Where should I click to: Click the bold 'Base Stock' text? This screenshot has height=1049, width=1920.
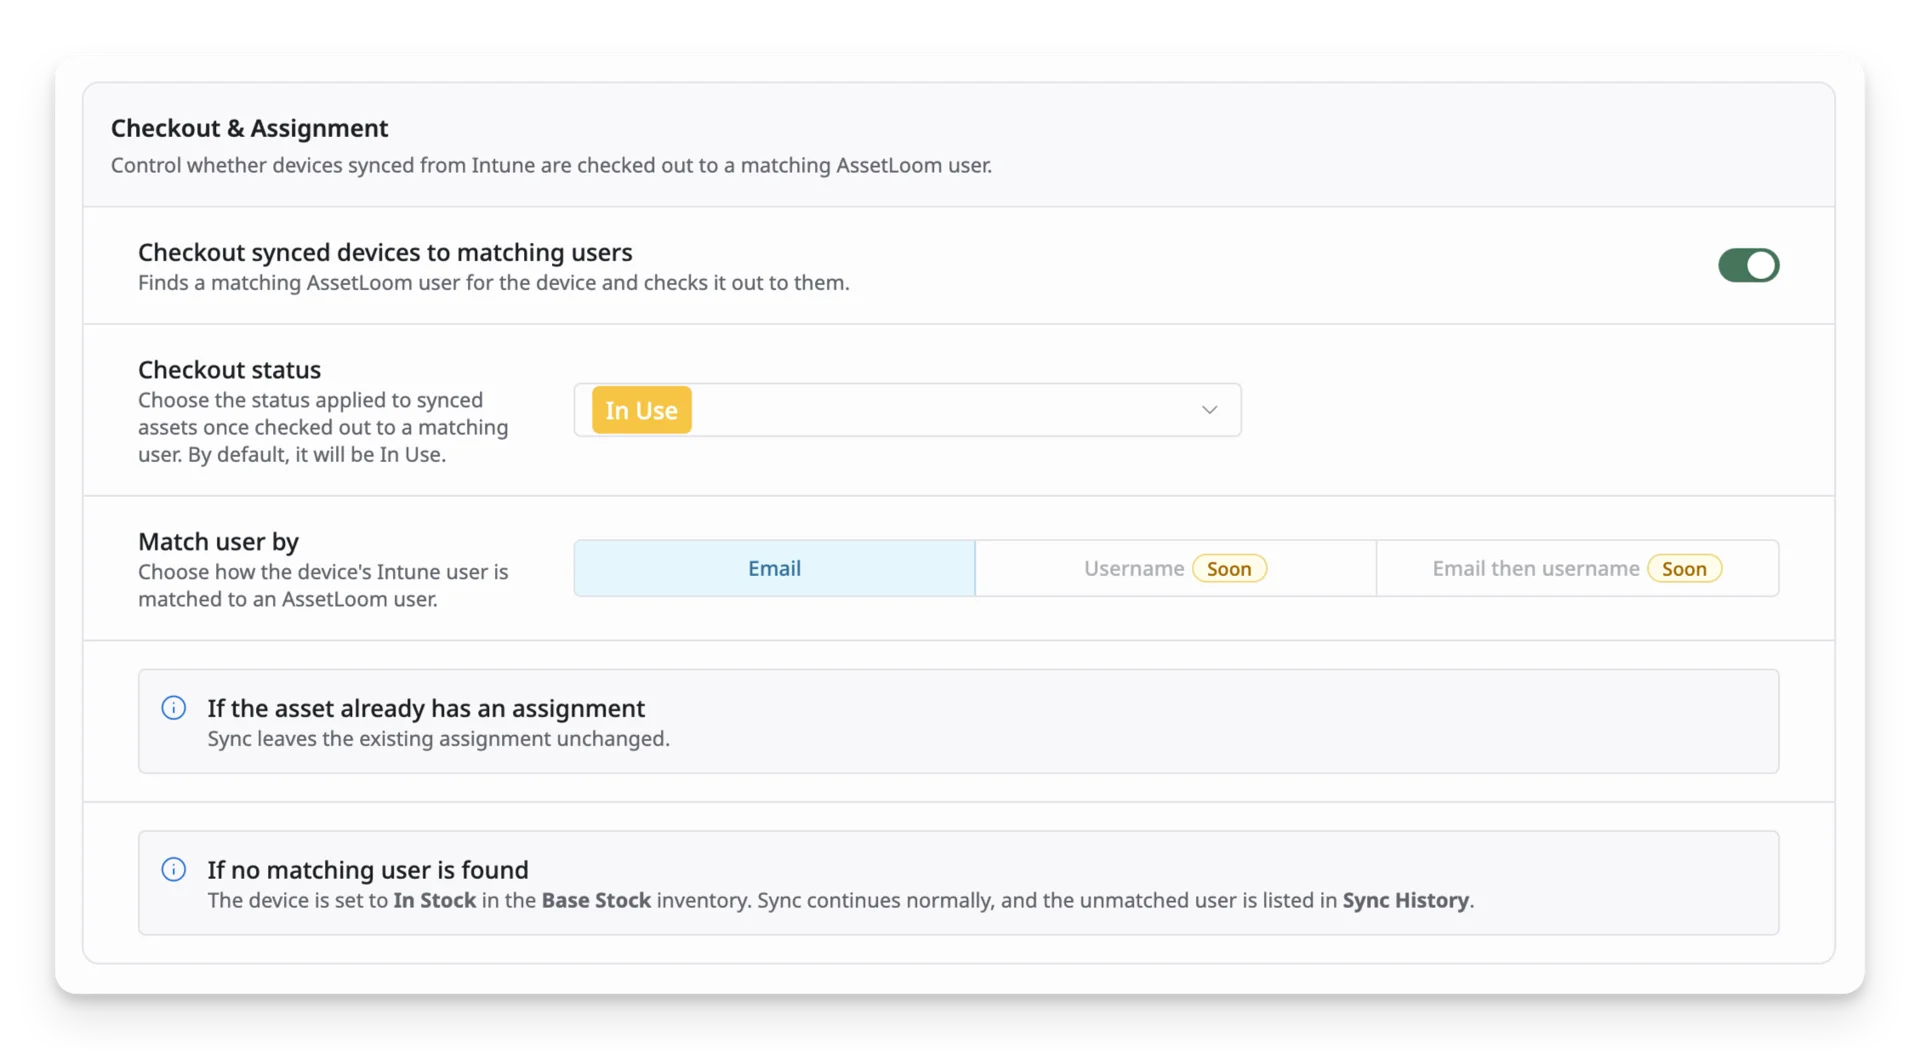click(x=596, y=900)
